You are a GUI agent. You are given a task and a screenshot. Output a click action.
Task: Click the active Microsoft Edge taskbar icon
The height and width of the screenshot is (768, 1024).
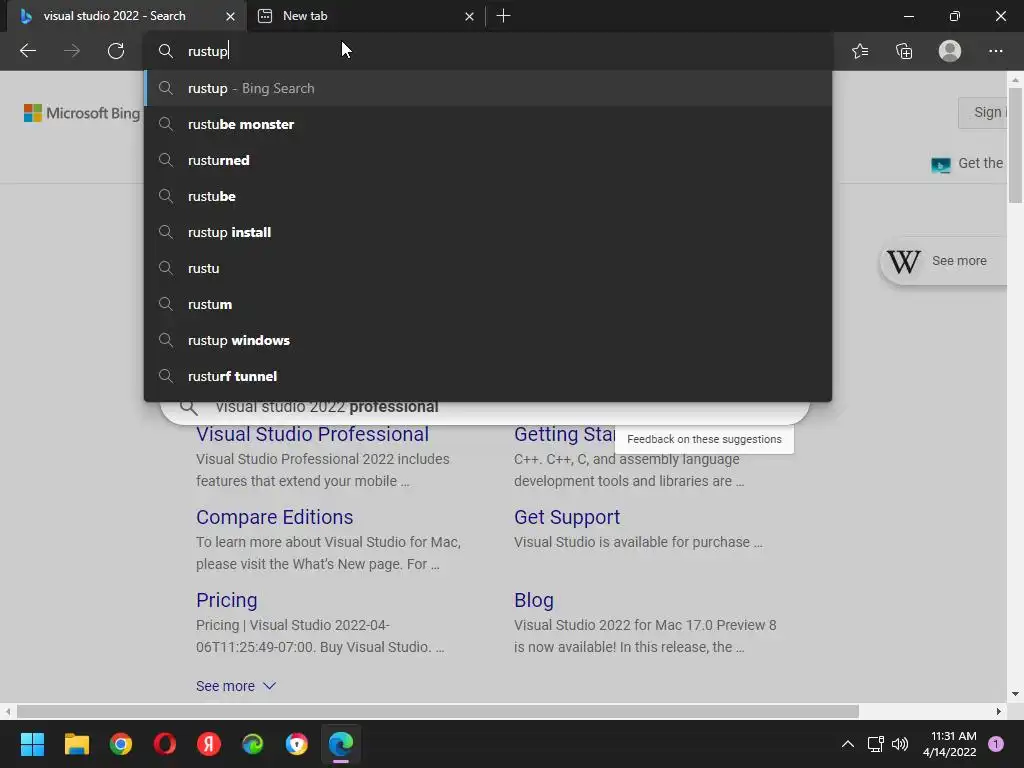341,744
